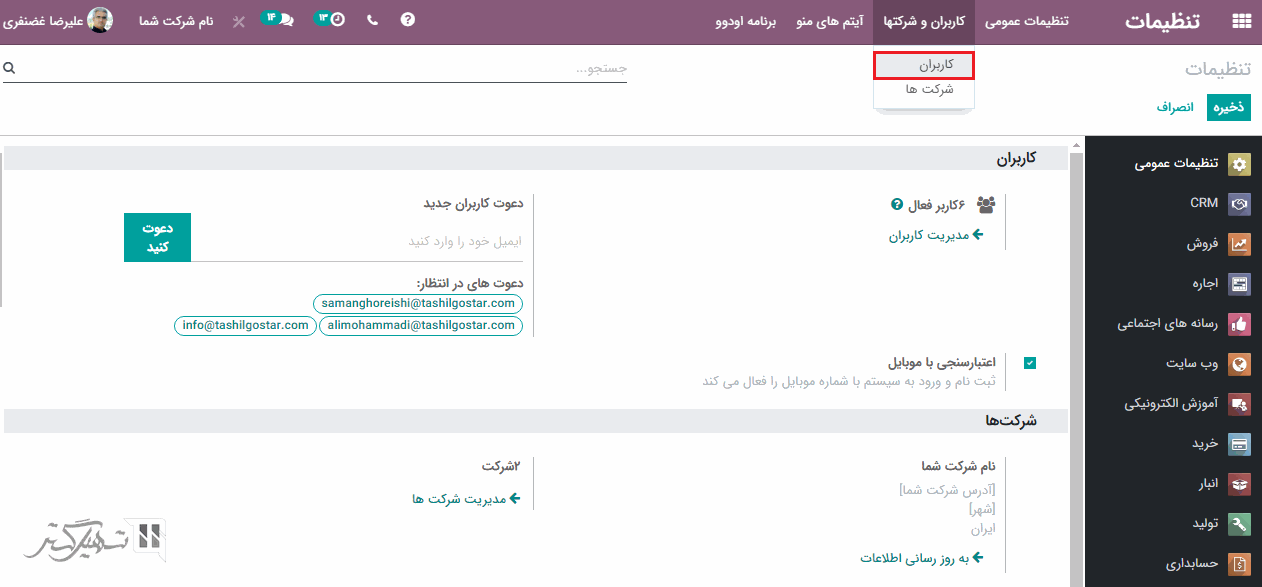
Task: Open the برنامه اودوو menu
Action: click(x=746, y=20)
